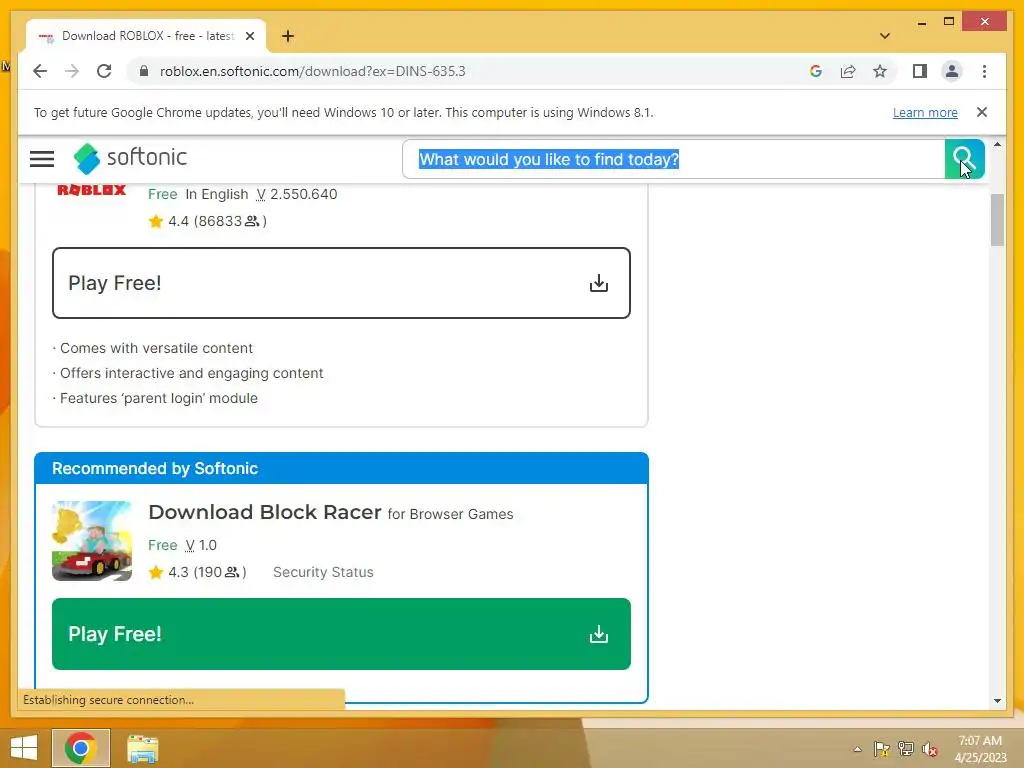Open the Windows Start menu

click(x=24, y=748)
